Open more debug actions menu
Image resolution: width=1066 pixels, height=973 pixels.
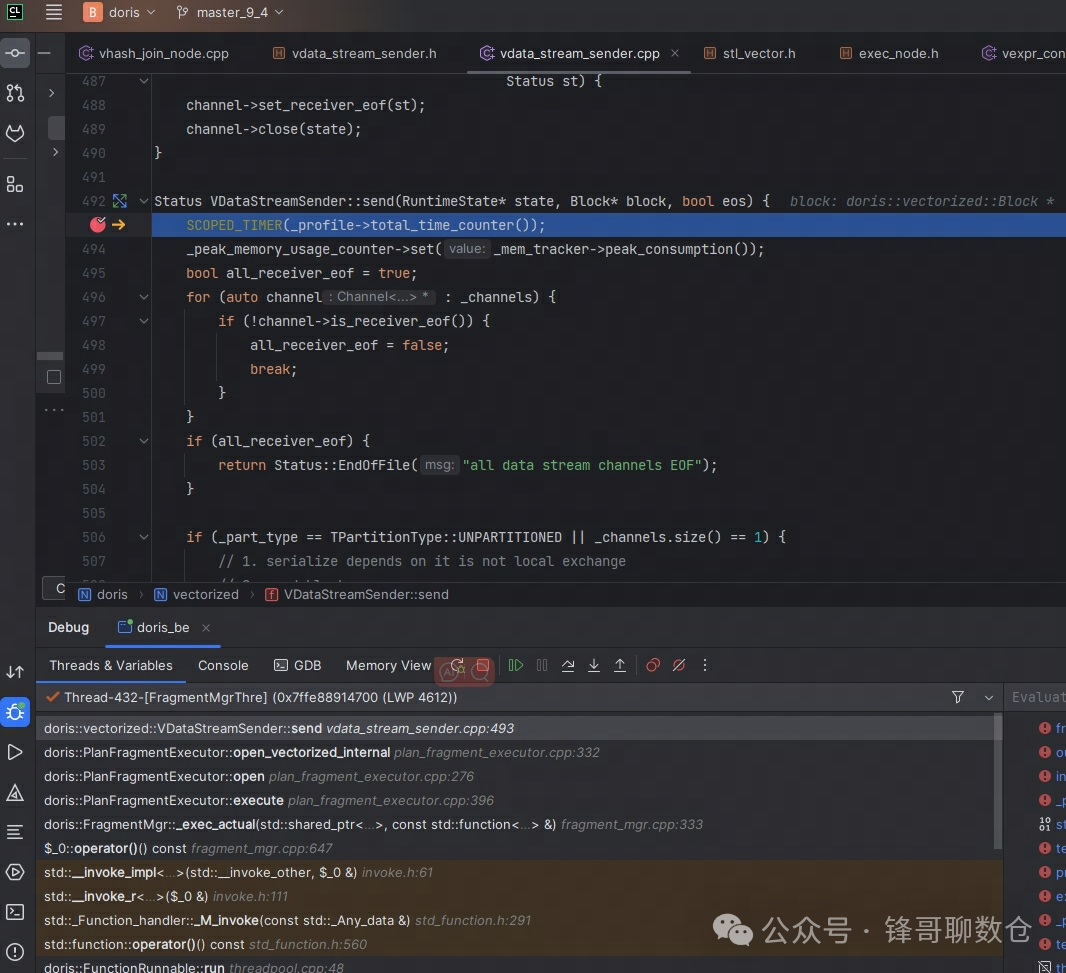pyautogui.click(x=705, y=665)
